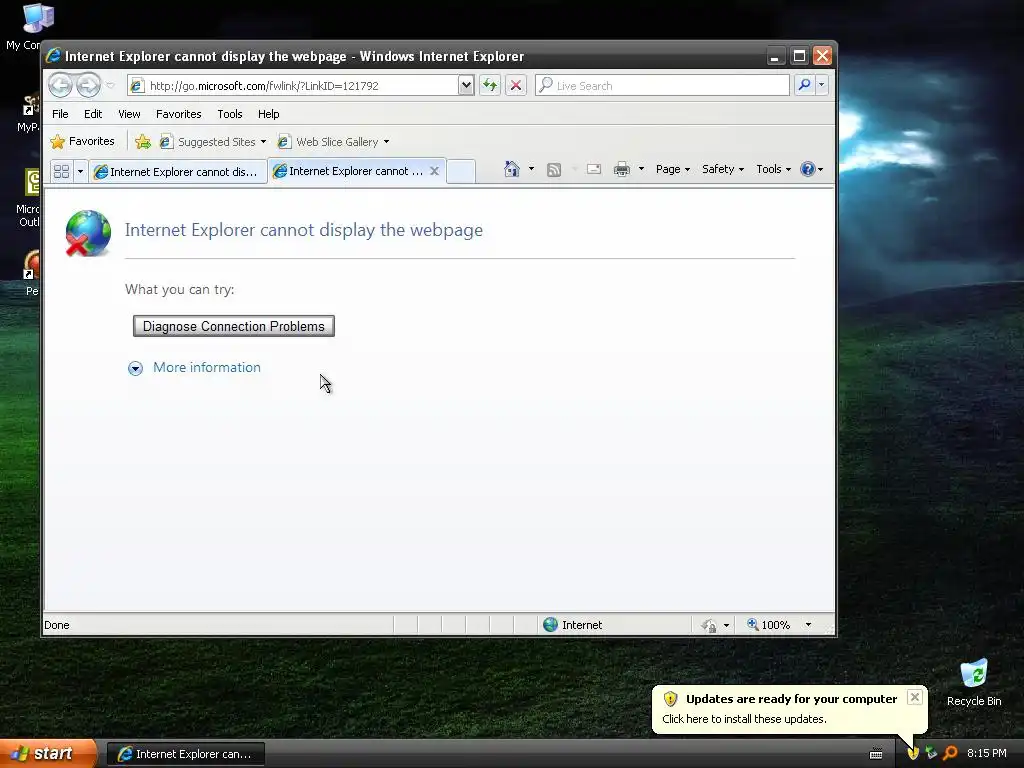
Task: Click the Protected Mode lock icon in status bar
Action: (x=709, y=626)
